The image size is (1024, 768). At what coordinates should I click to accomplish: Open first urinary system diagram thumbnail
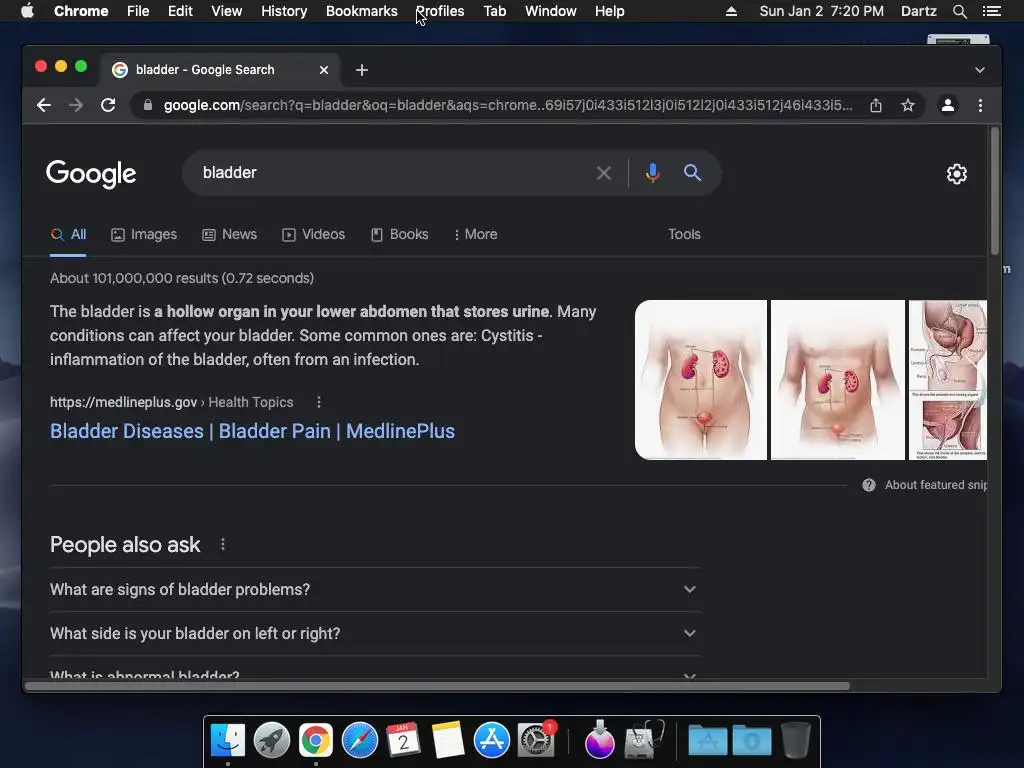(x=701, y=380)
